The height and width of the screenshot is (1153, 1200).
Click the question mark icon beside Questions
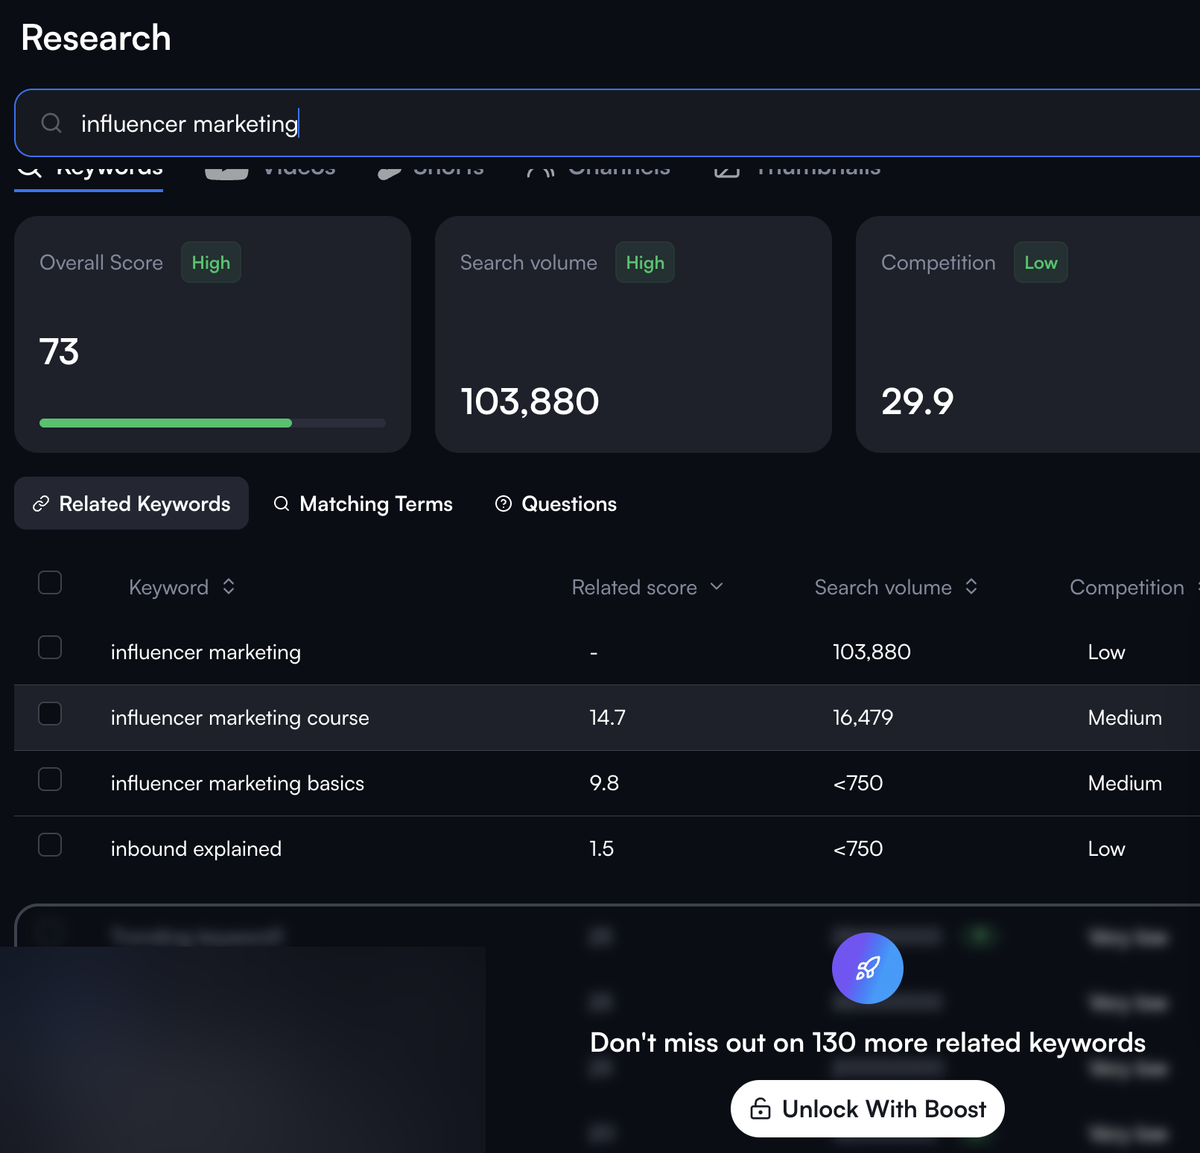point(504,504)
